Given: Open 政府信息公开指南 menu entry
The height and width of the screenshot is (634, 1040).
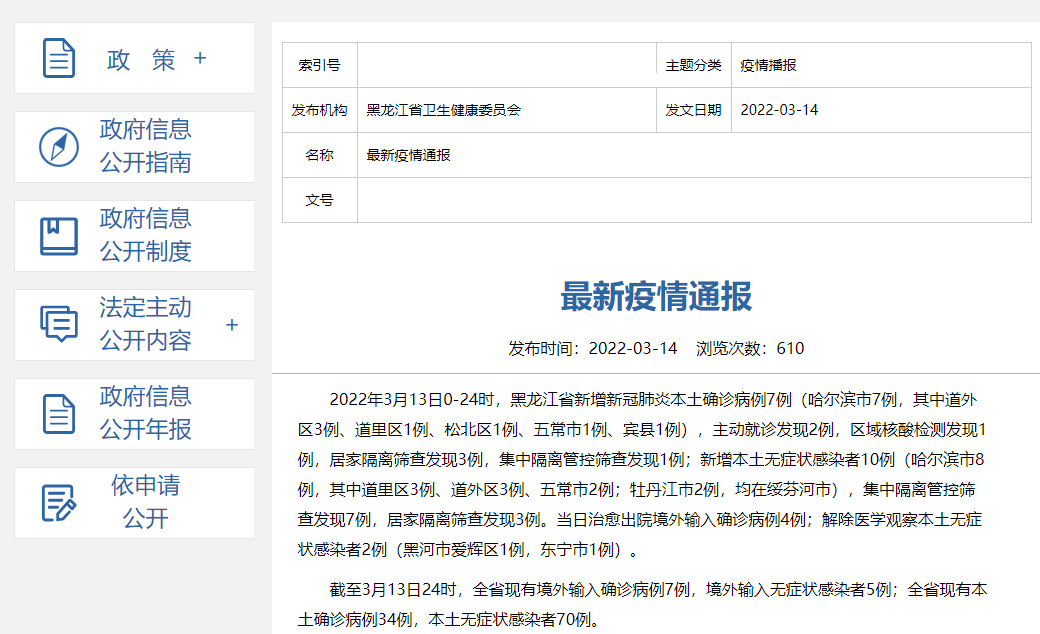Looking at the screenshot, I should click(x=145, y=146).
